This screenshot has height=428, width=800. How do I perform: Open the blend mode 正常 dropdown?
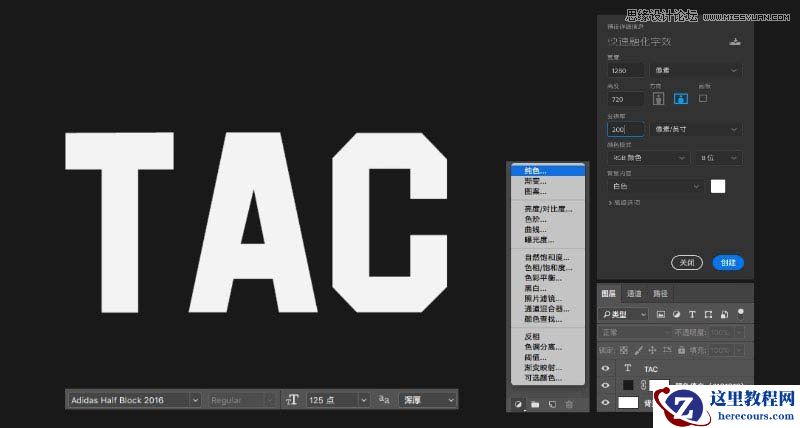(x=635, y=332)
